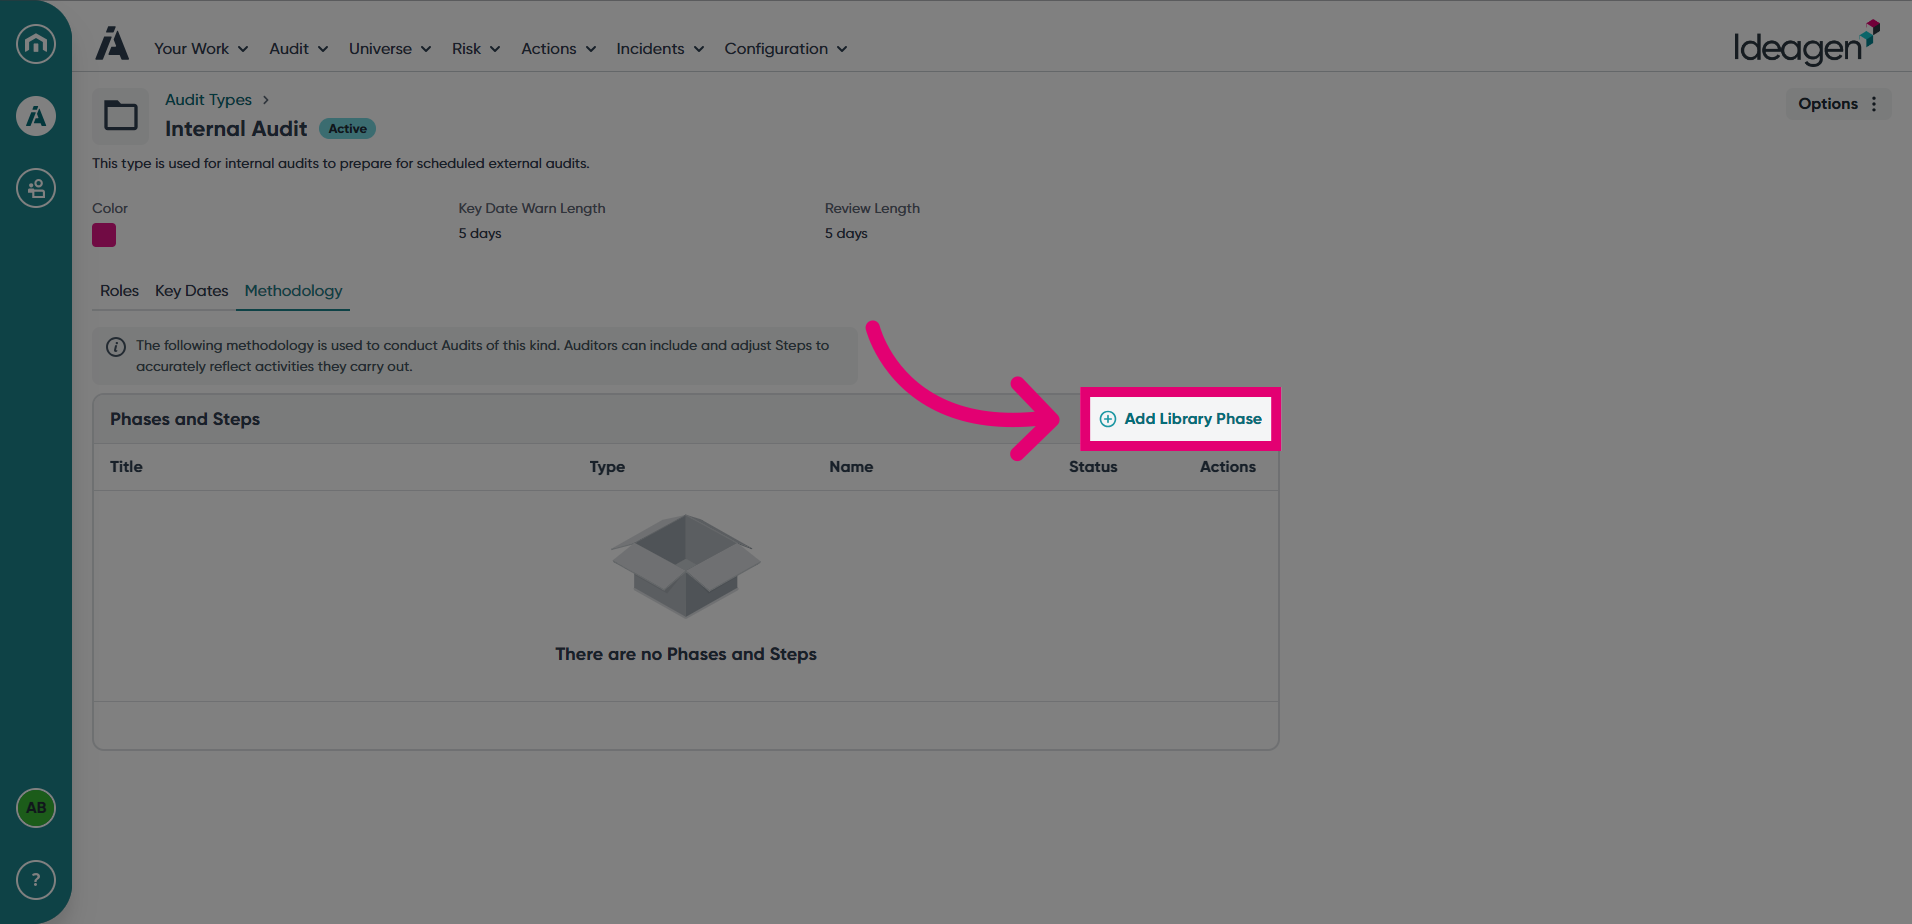Viewport: 1912px width, 924px height.
Task: Click the empty box illustration
Action: 686,566
